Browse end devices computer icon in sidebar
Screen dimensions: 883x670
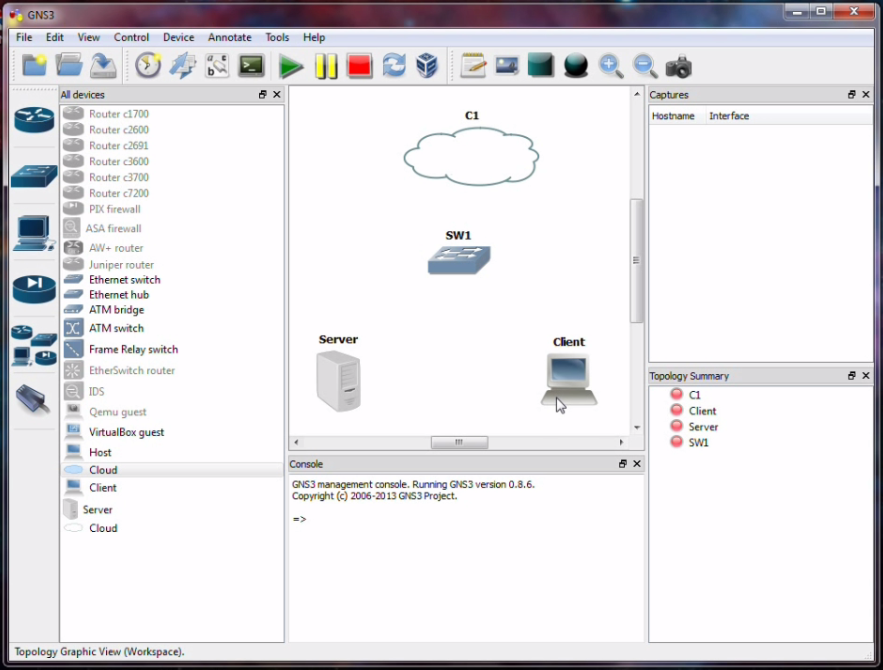[34, 233]
